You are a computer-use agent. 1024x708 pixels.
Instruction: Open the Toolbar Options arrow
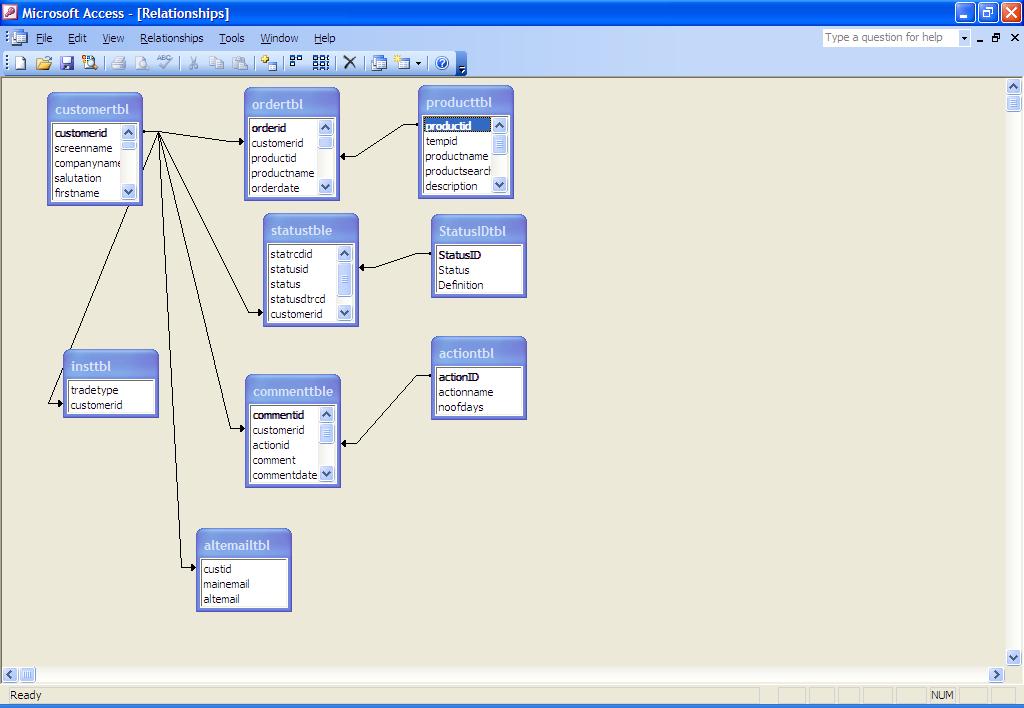(x=462, y=63)
